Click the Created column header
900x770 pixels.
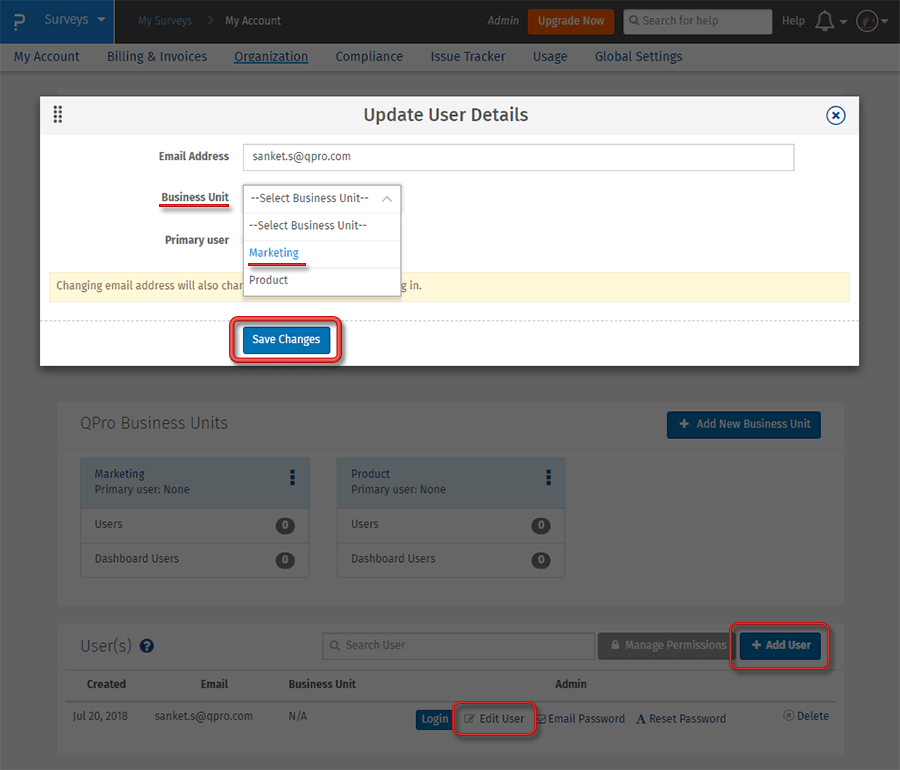click(x=106, y=684)
